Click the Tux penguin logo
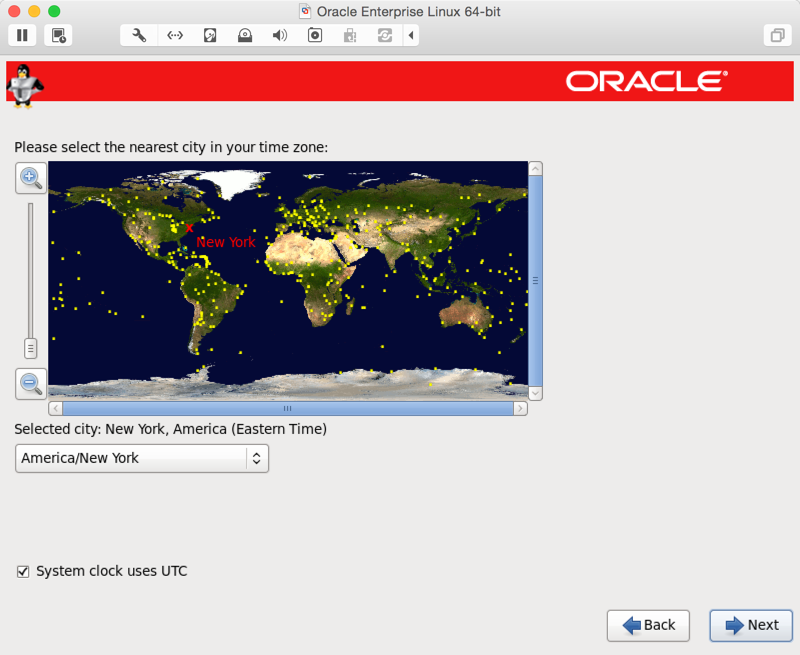Image resolution: width=800 pixels, height=655 pixels. point(24,86)
